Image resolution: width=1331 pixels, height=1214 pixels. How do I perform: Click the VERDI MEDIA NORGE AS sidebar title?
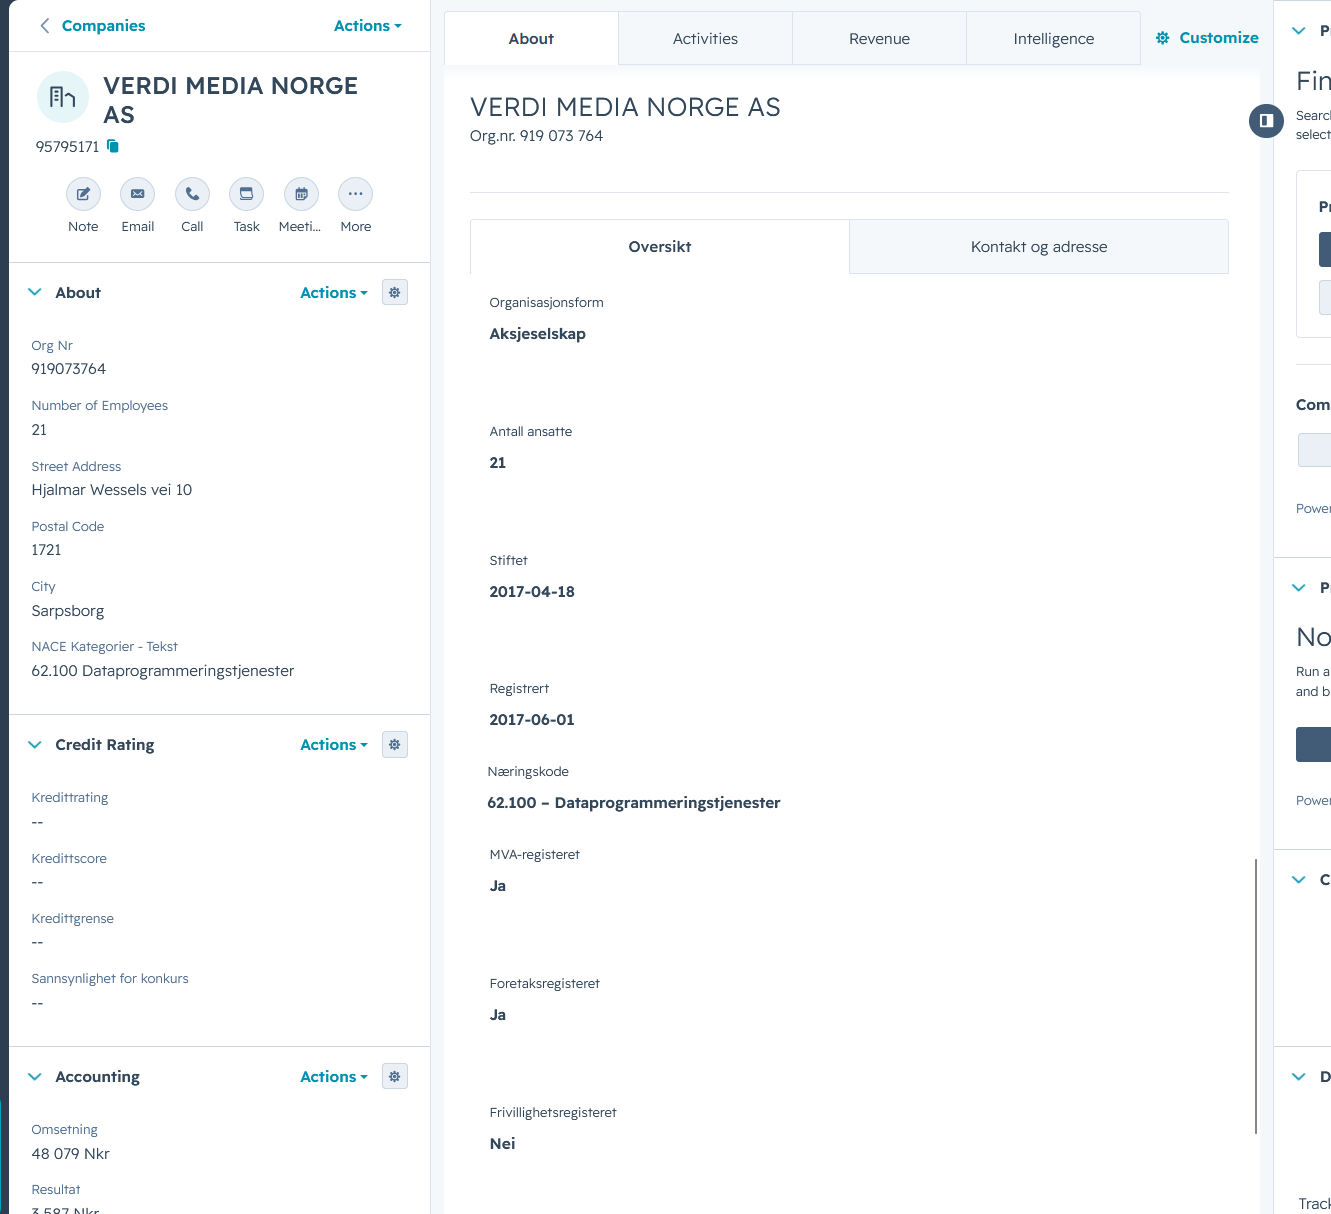pos(230,100)
